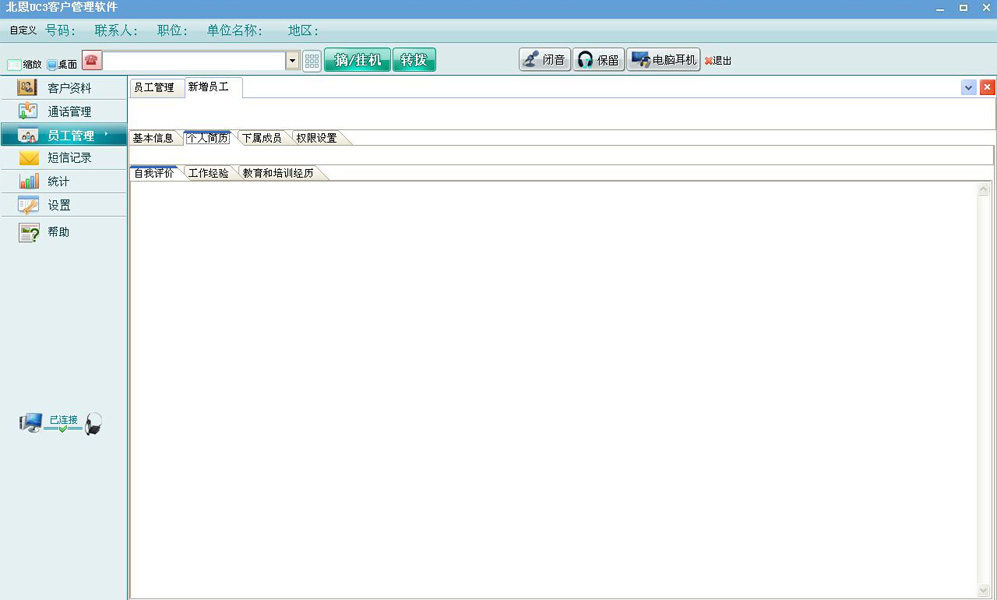Image resolution: width=997 pixels, height=600 pixels.
Task: Open the 个人简历 tab
Action: pos(207,138)
